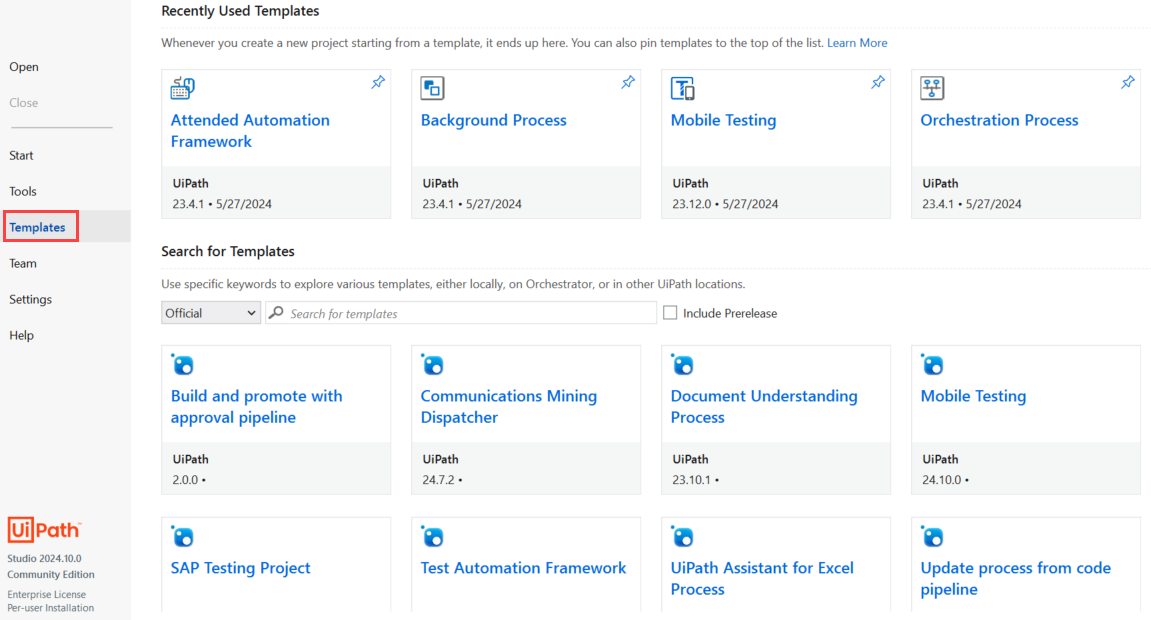
Task: Click the Background Process template icon
Action: [x=432, y=88]
